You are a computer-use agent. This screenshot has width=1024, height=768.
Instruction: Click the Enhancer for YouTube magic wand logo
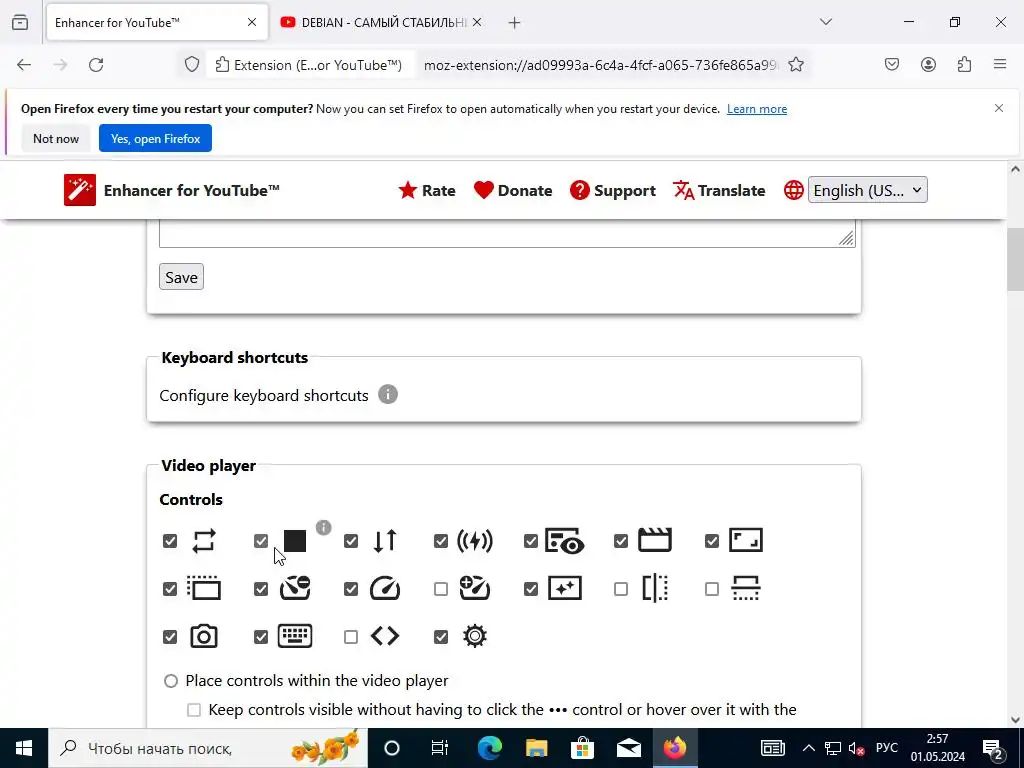click(x=80, y=190)
